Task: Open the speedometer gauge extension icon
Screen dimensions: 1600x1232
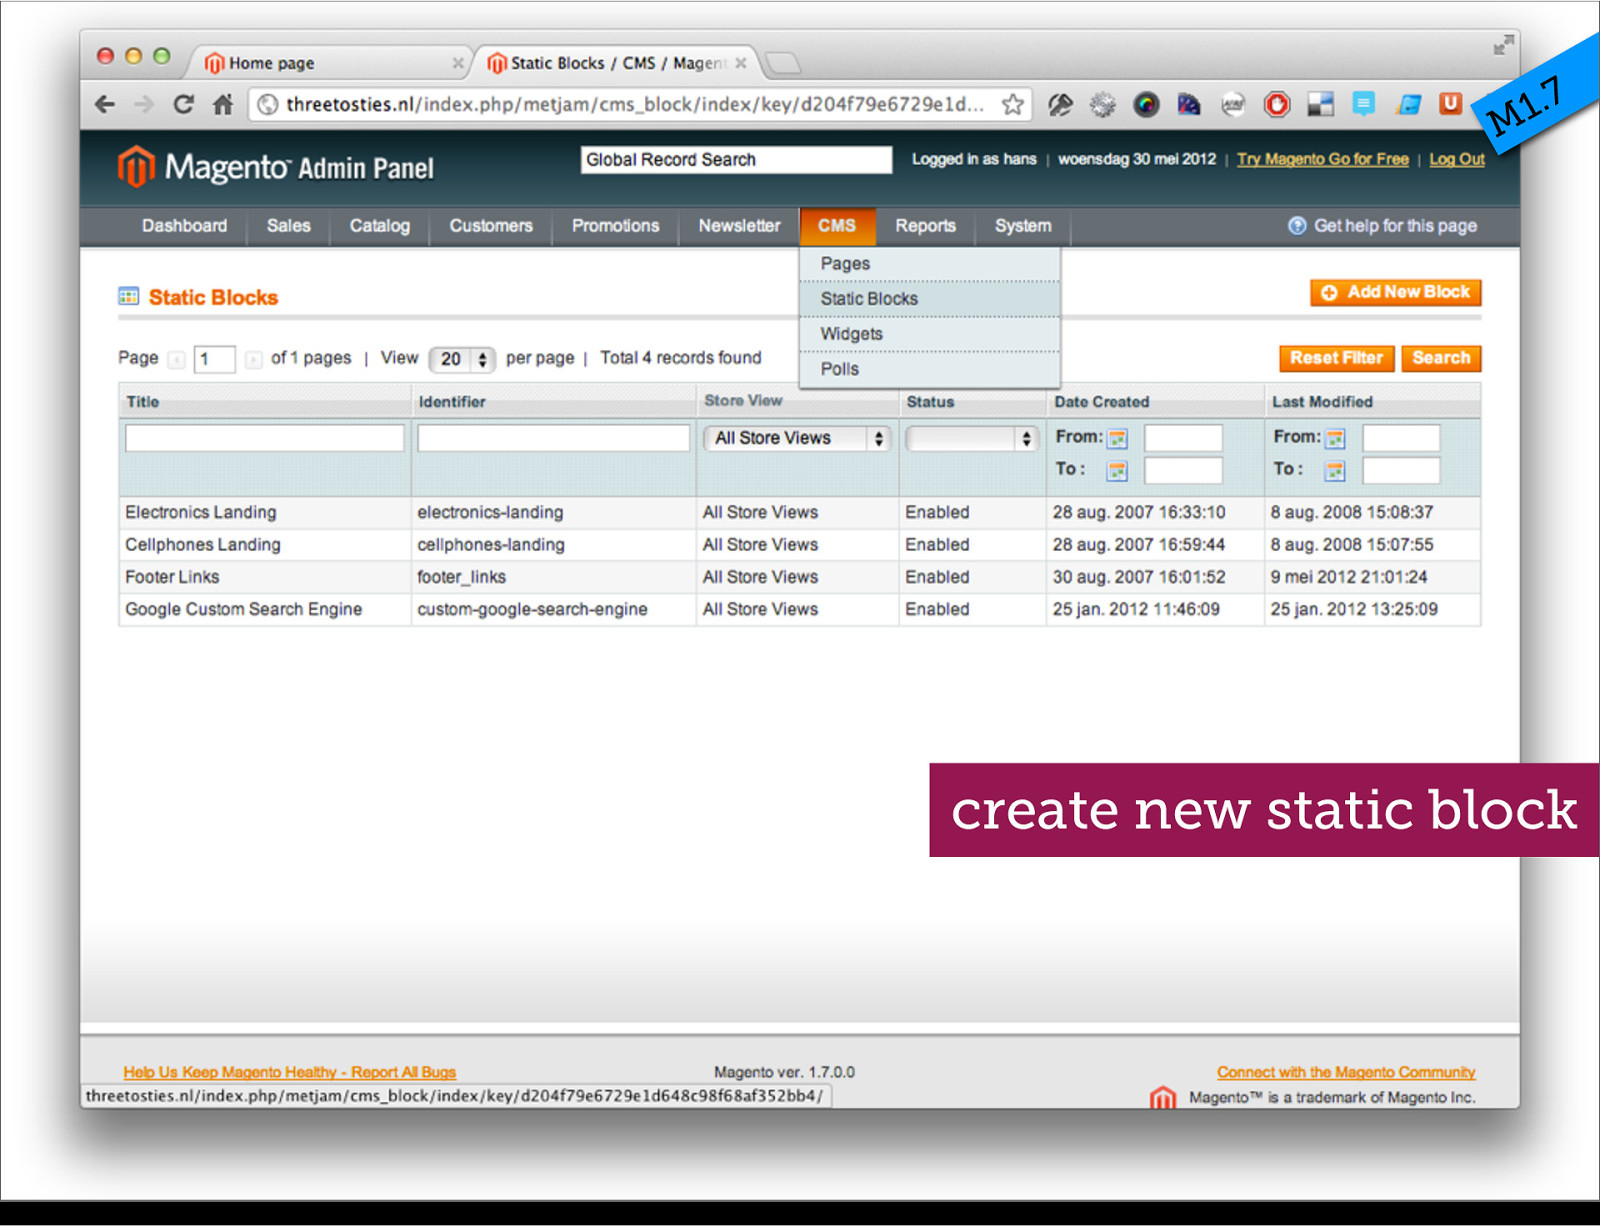Action: [x=1189, y=104]
